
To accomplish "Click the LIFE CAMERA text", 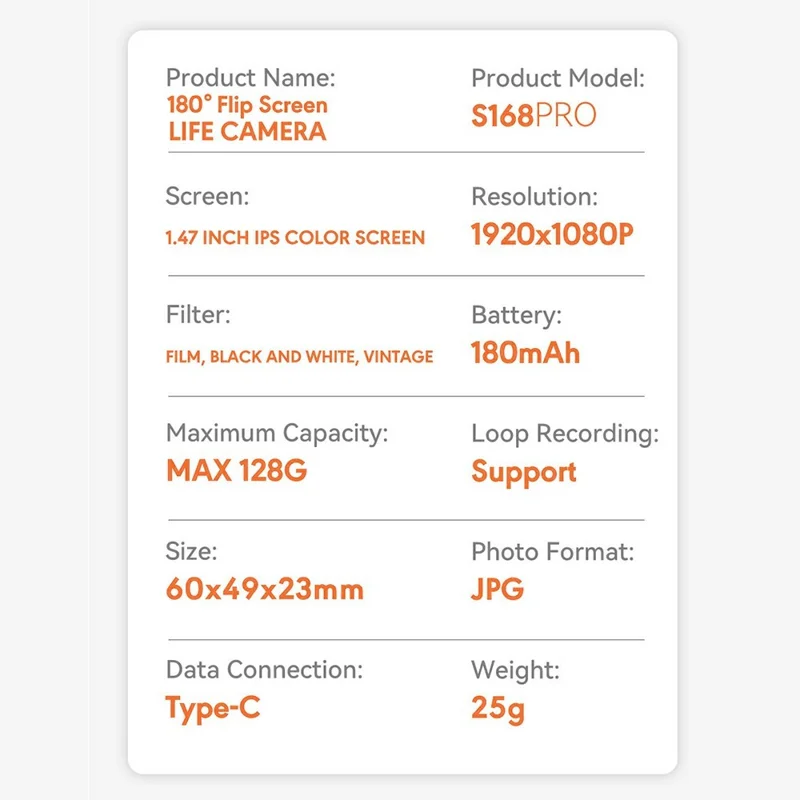I will point(247,132).
